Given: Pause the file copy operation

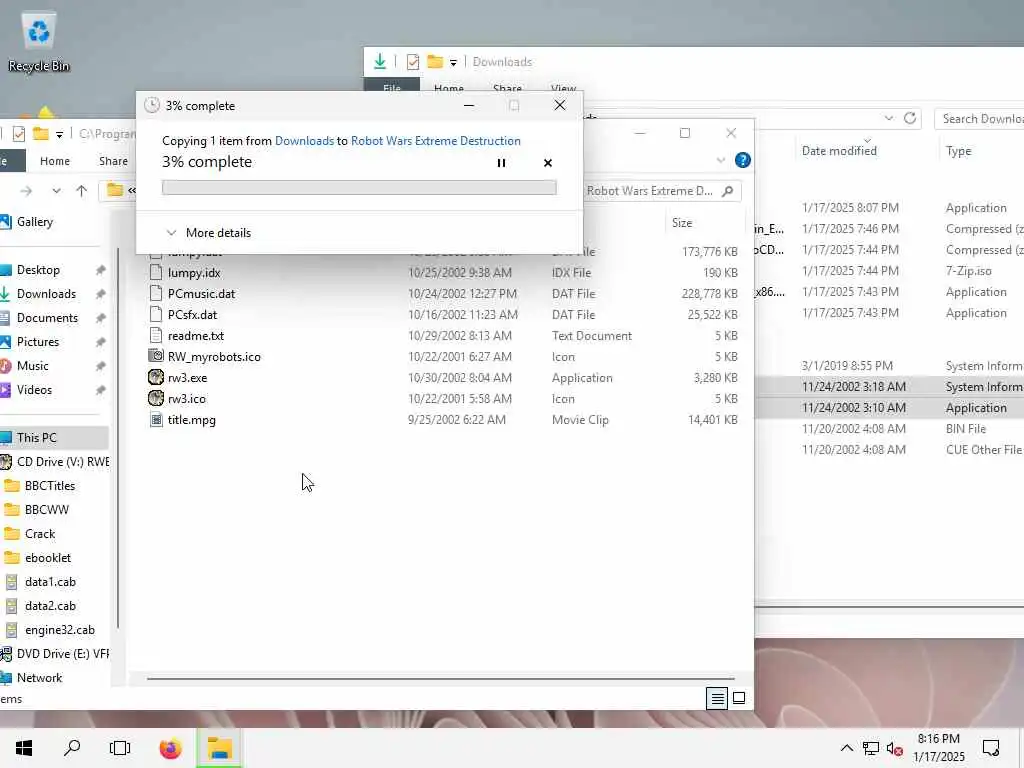Looking at the screenshot, I should (x=501, y=163).
